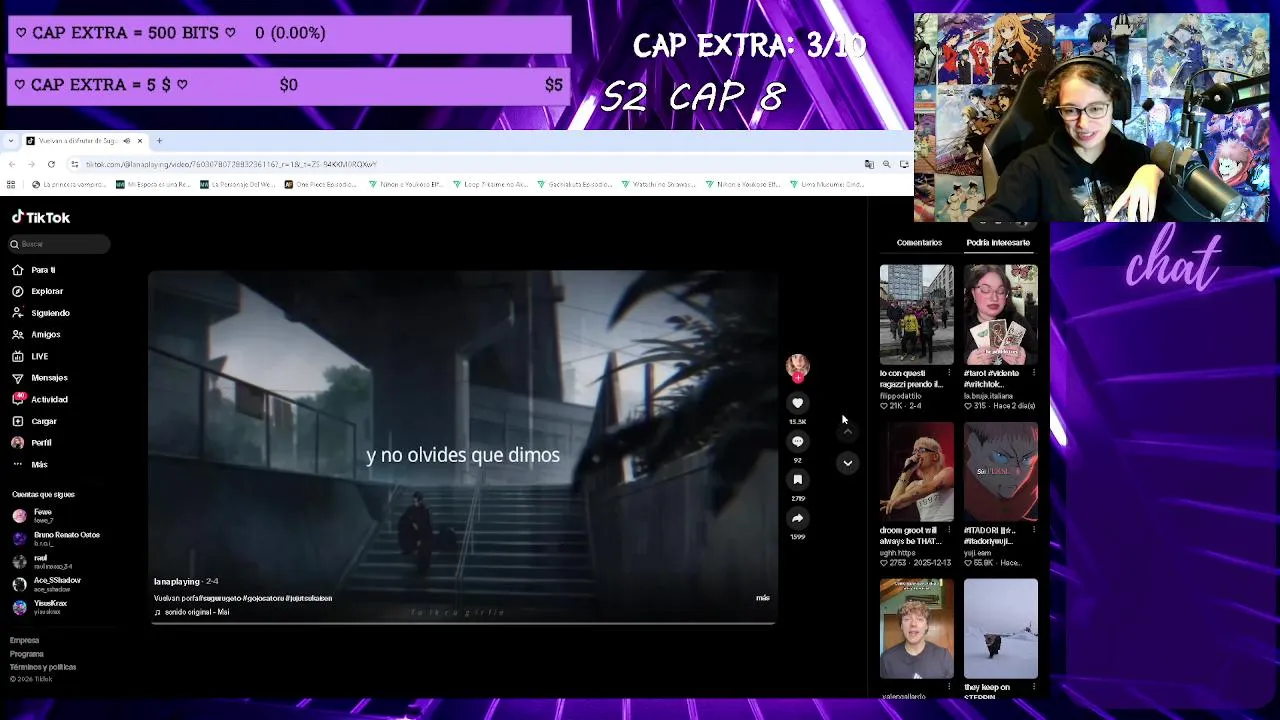Click the #jujutsukaisen hashtag
This screenshot has width=1280, height=720.
coord(308,598)
